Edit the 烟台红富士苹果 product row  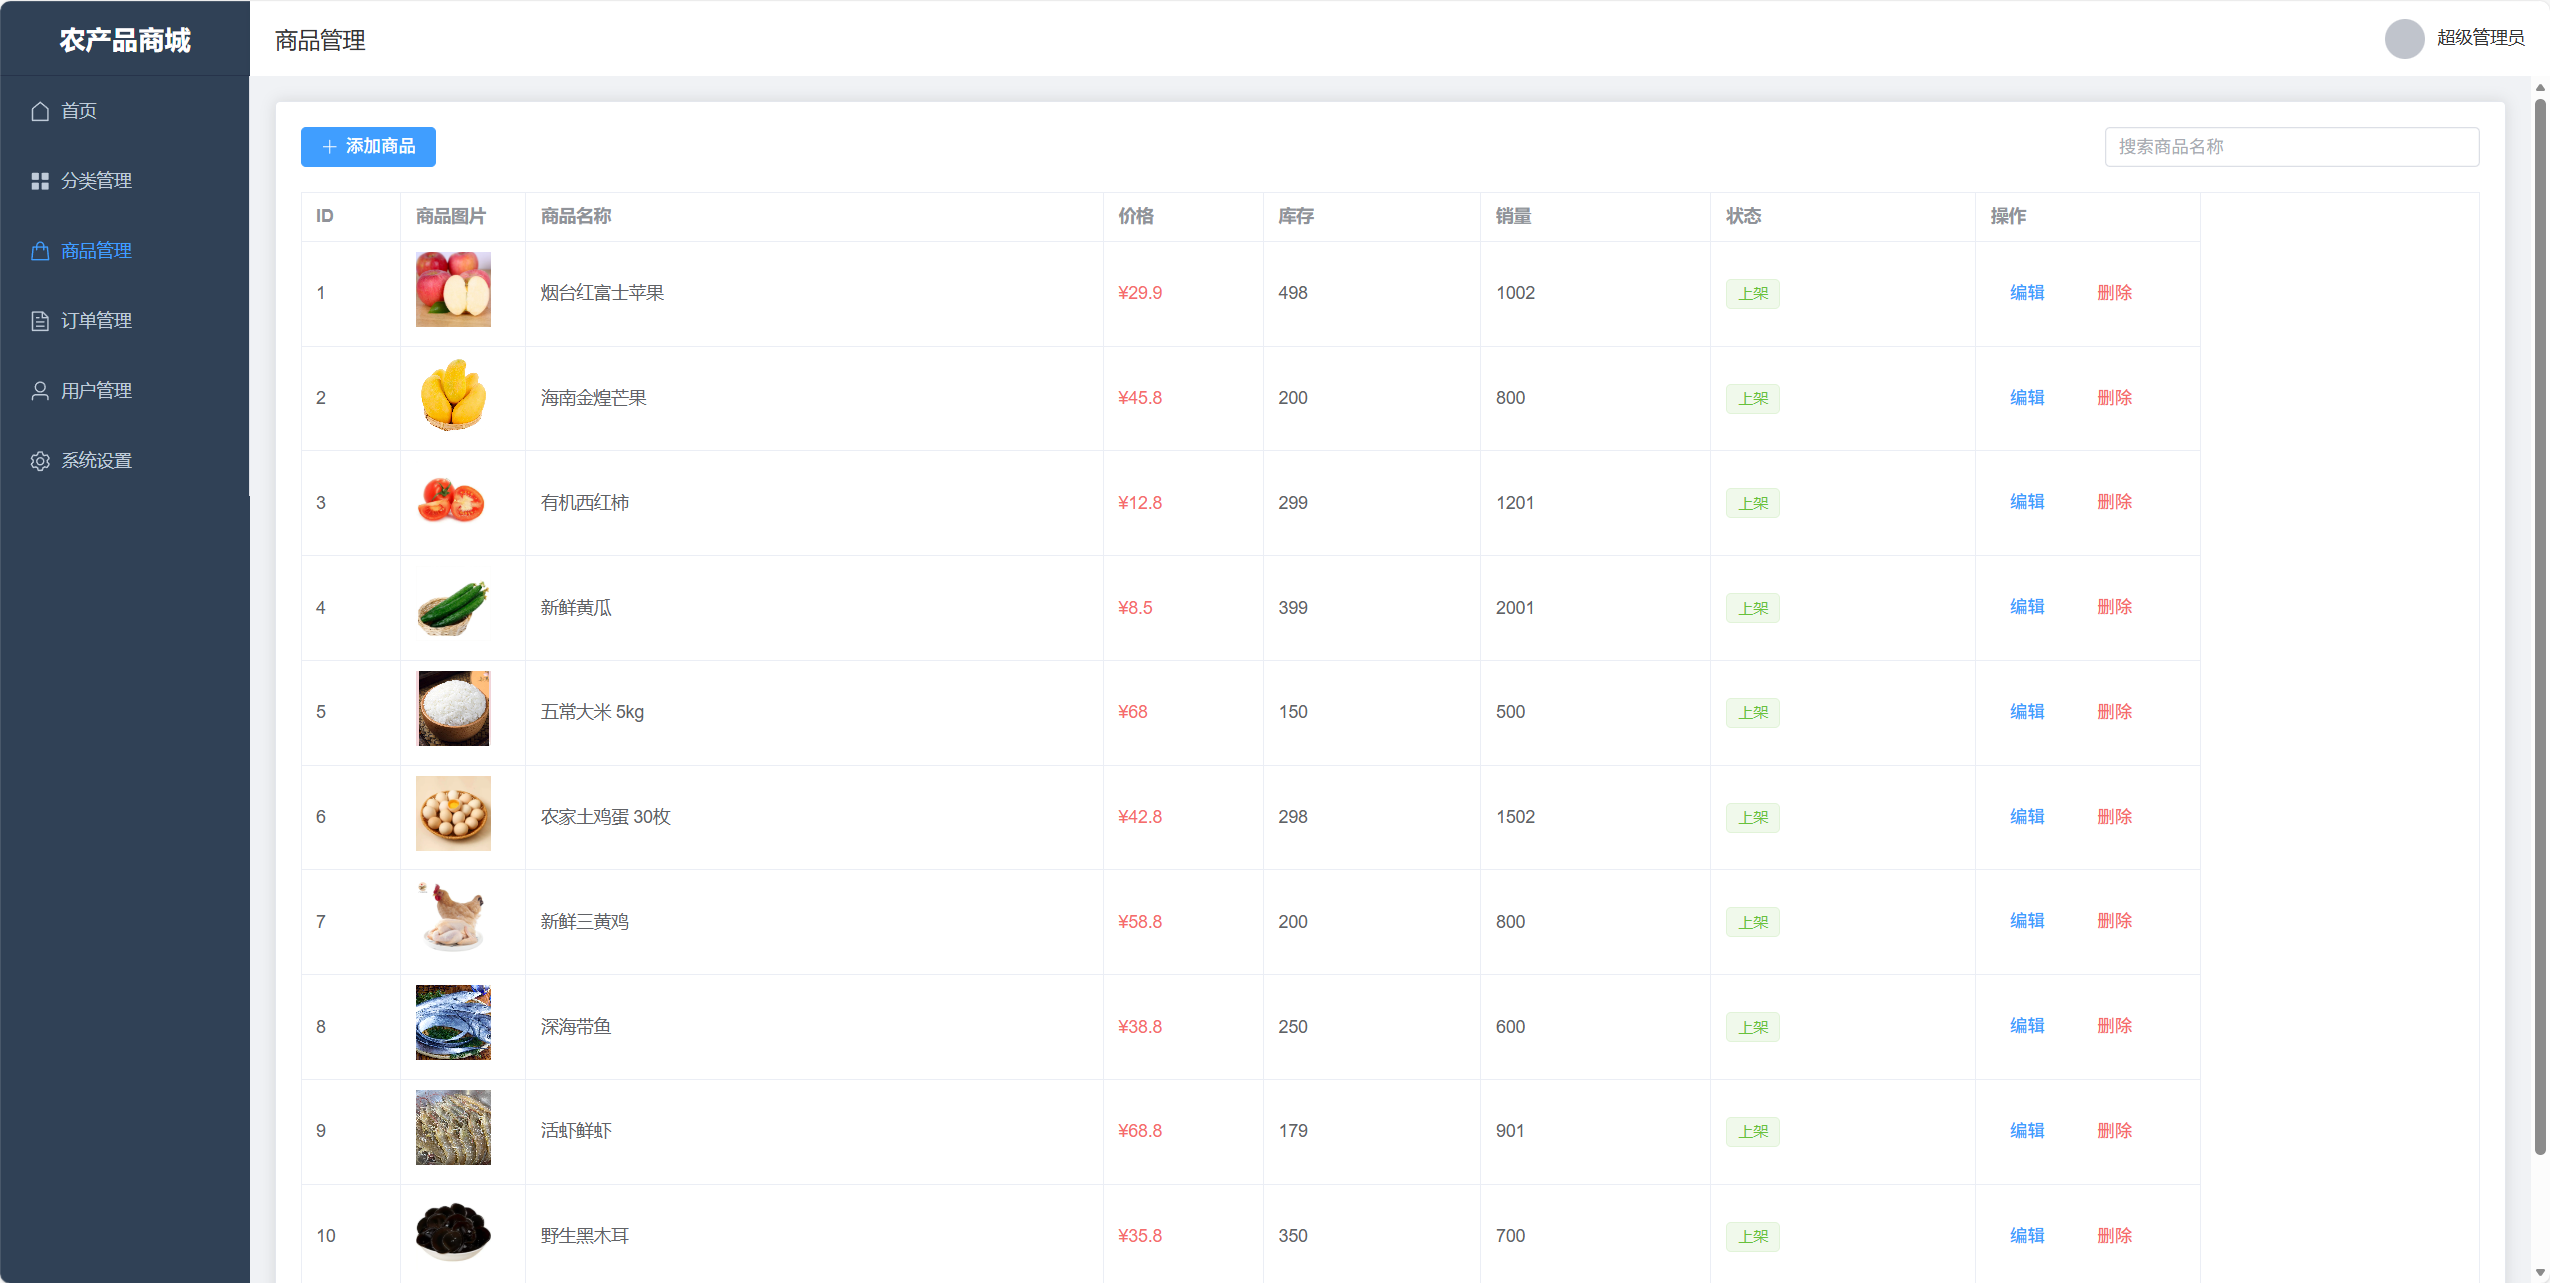pos(2026,293)
